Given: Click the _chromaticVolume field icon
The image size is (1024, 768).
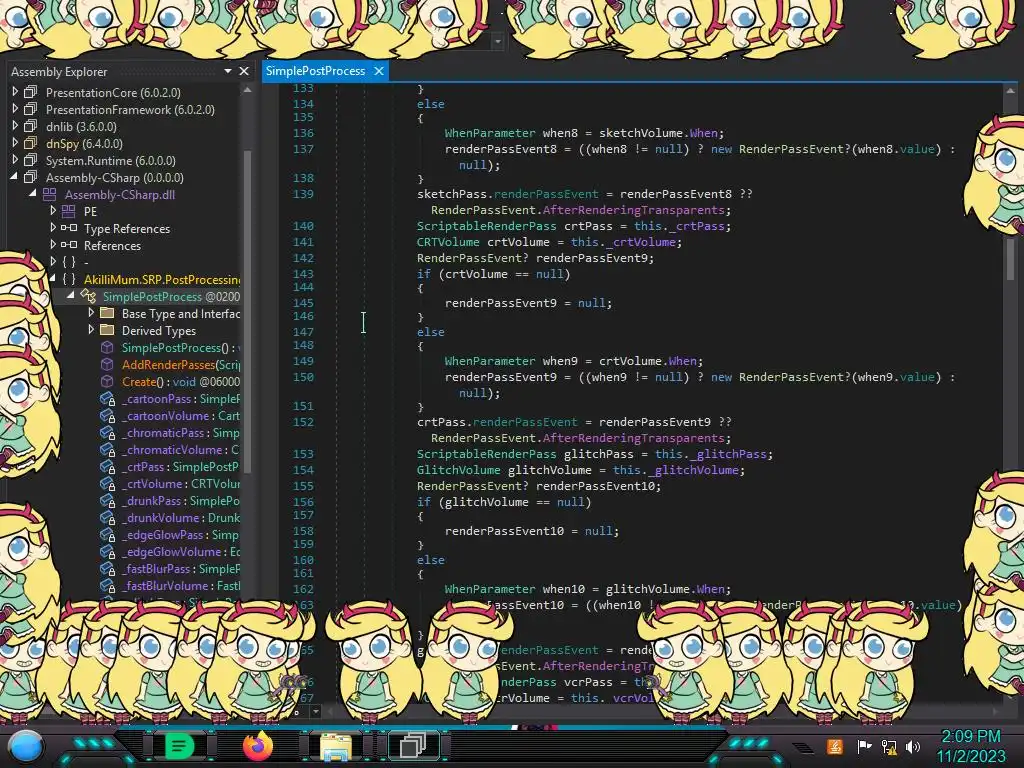Looking at the screenshot, I should click(107, 449).
